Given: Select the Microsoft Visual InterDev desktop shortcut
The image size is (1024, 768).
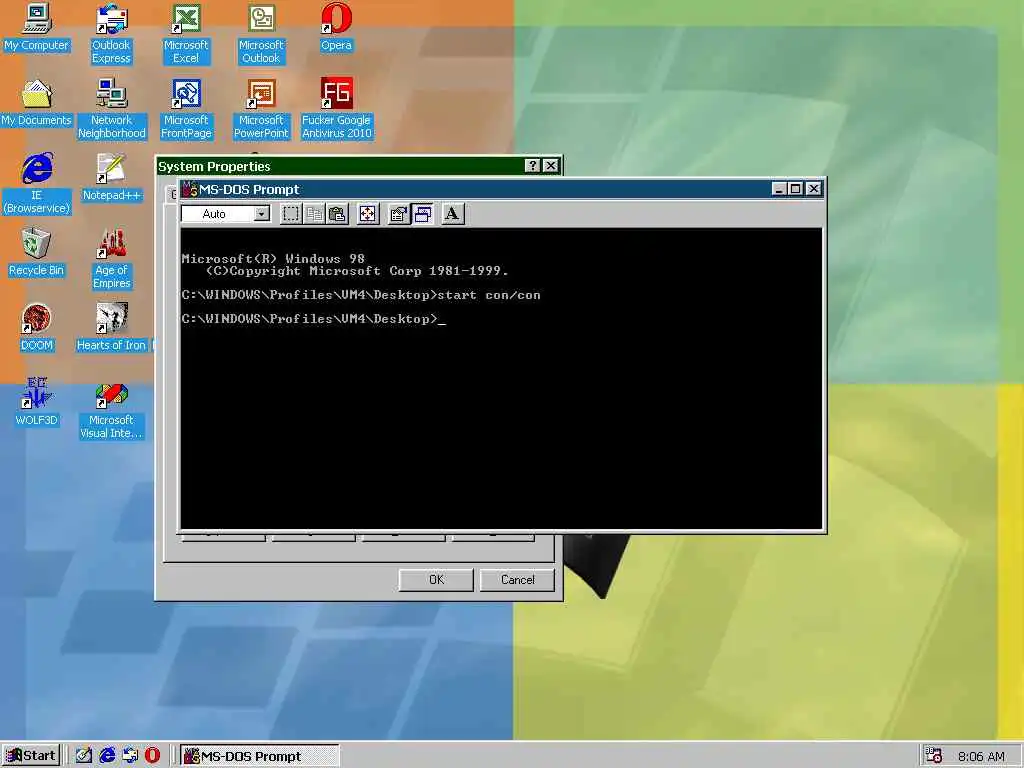Looking at the screenshot, I should [x=112, y=409].
